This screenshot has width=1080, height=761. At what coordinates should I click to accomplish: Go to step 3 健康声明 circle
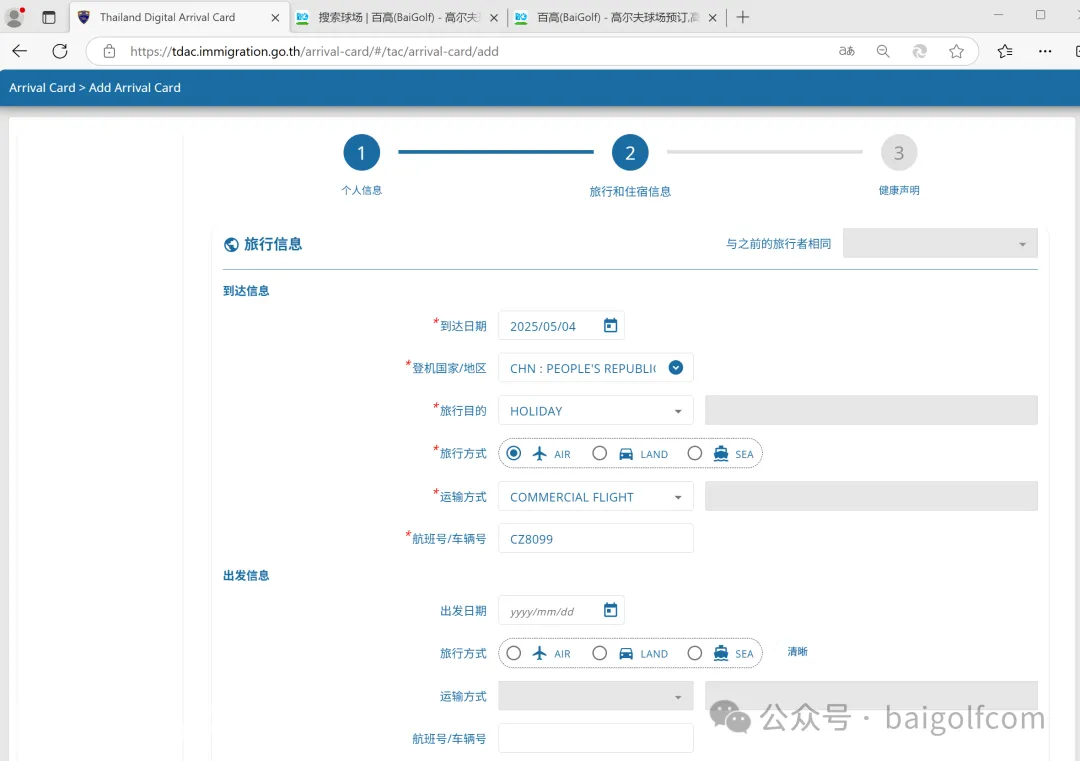coord(898,153)
